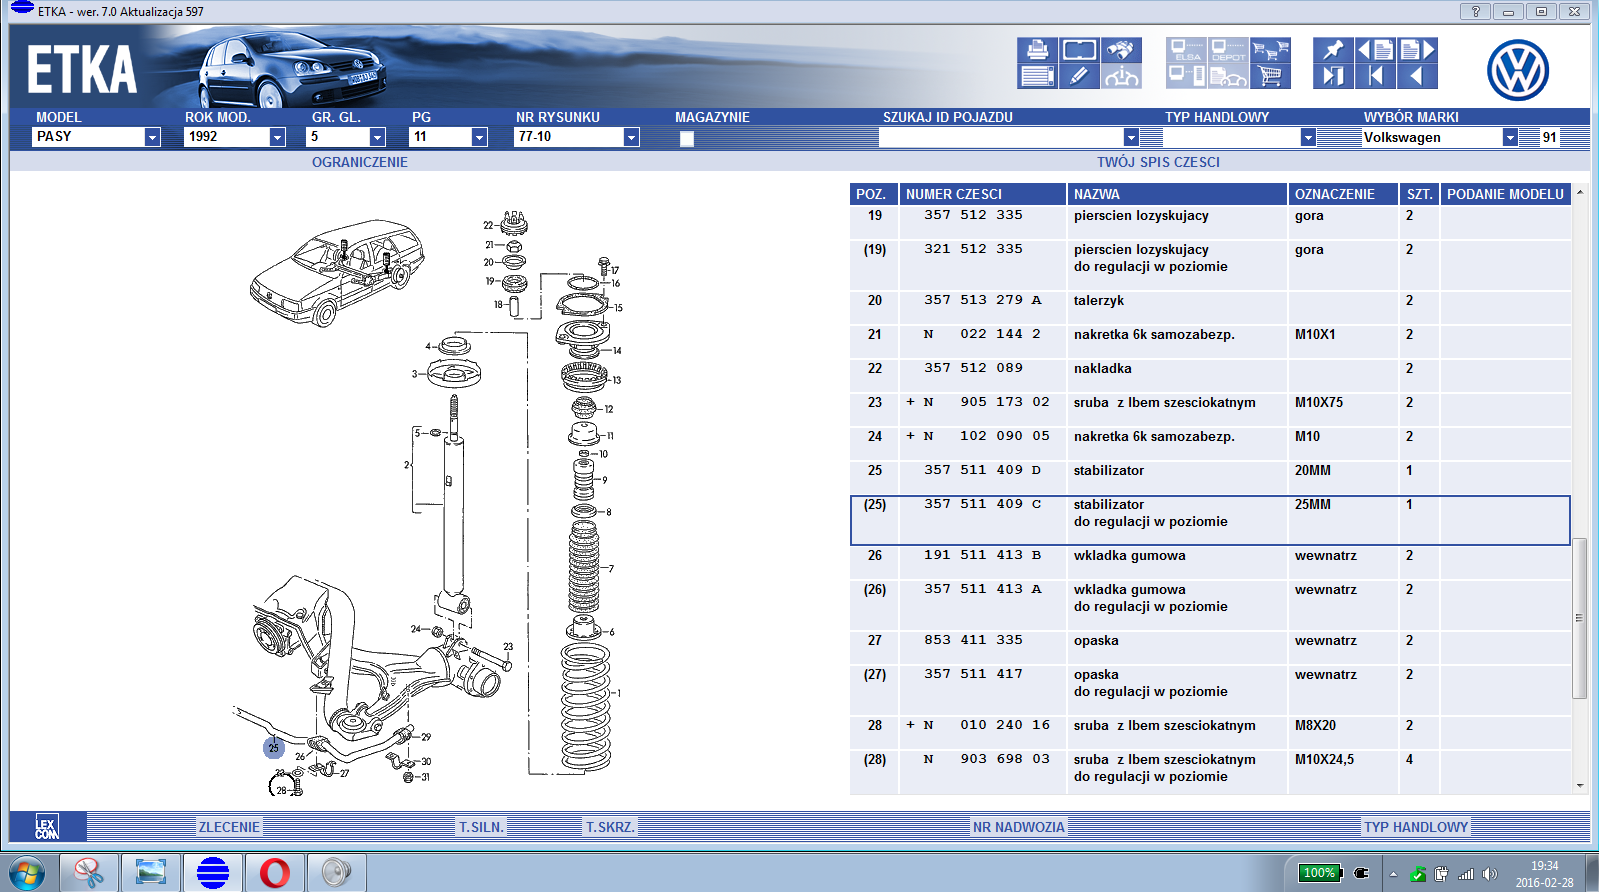Click the binoculars search icon
This screenshot has height=892, width=1599.
pyautogui.click(x=1121, y=50)
